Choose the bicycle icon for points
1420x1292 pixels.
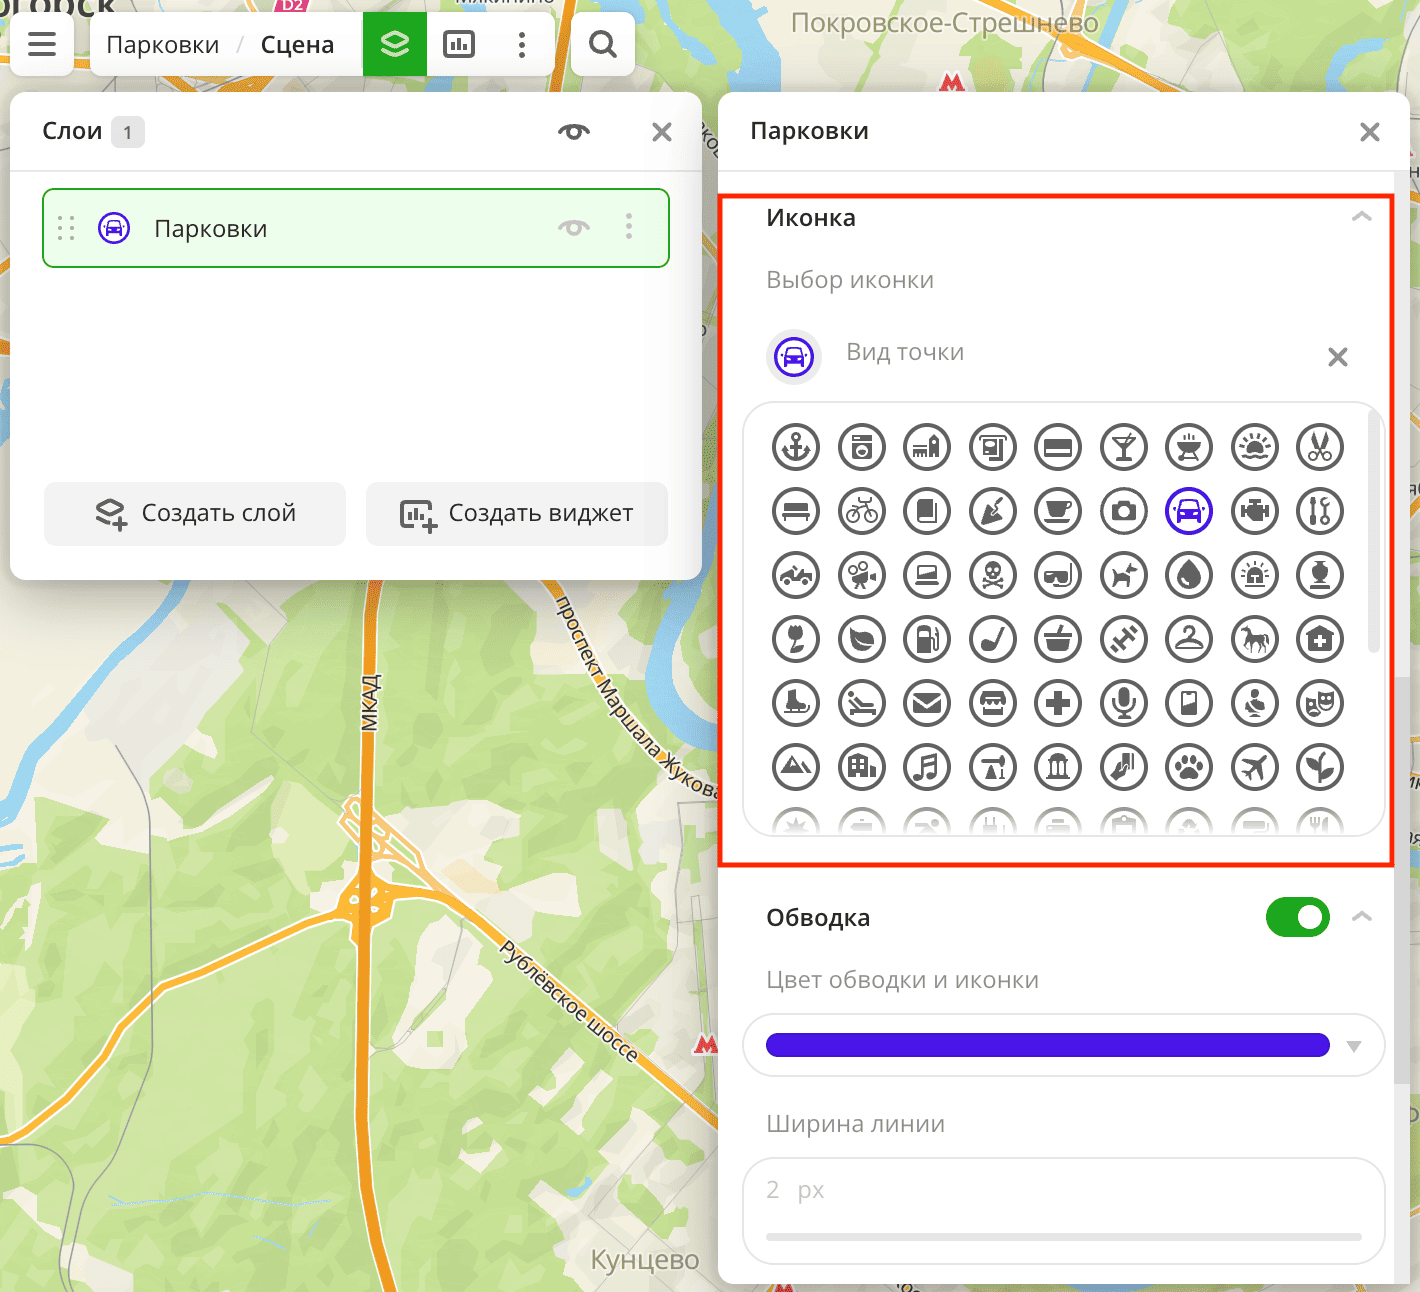(862, 511)
